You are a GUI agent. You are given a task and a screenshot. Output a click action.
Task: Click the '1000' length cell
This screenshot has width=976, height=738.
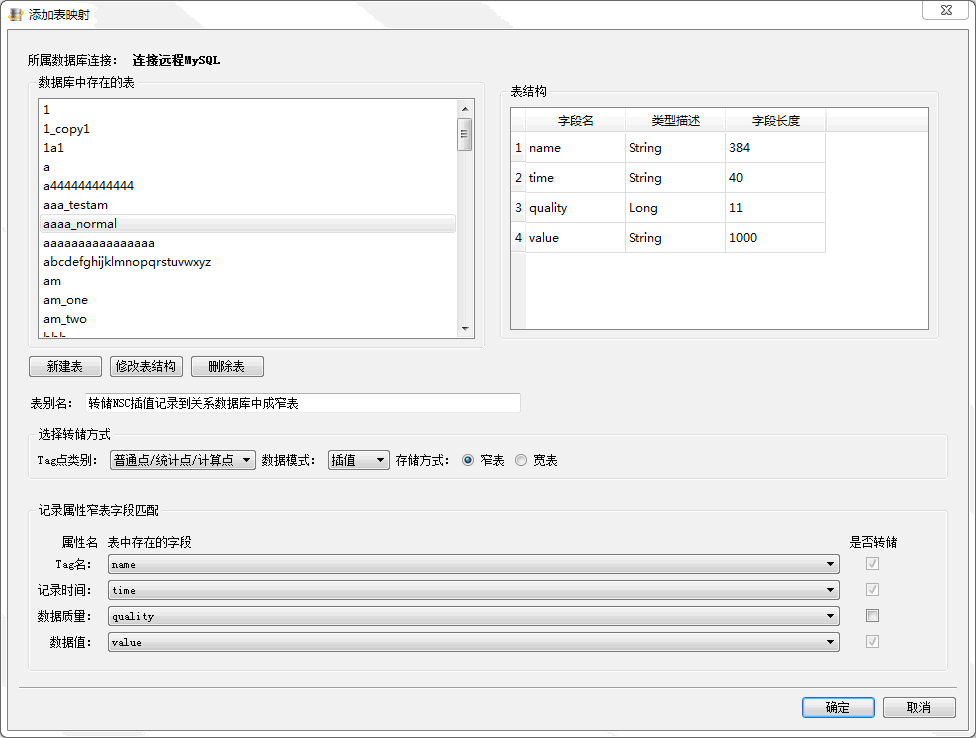tap(776, 238)
